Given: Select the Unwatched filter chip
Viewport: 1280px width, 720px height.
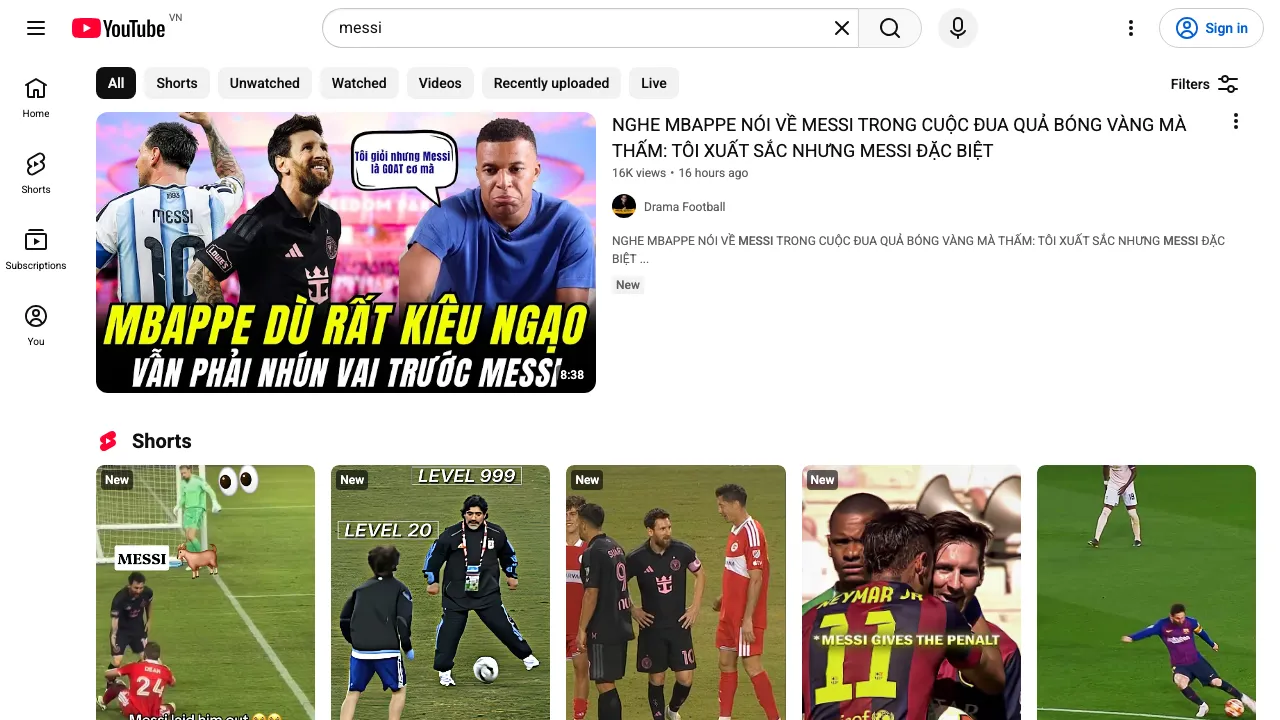Looking at the screenshot, I should coord(265,83).
